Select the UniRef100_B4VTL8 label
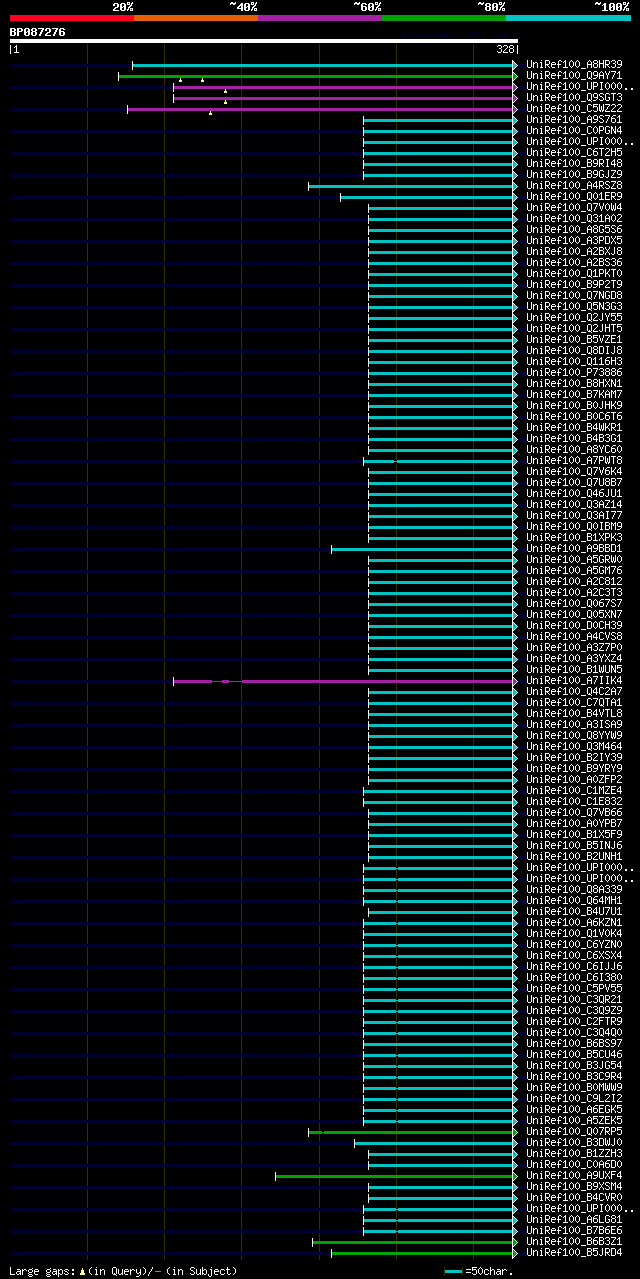Image resolution: width=640 pixels, height=1279 pixels. point(574,713)
